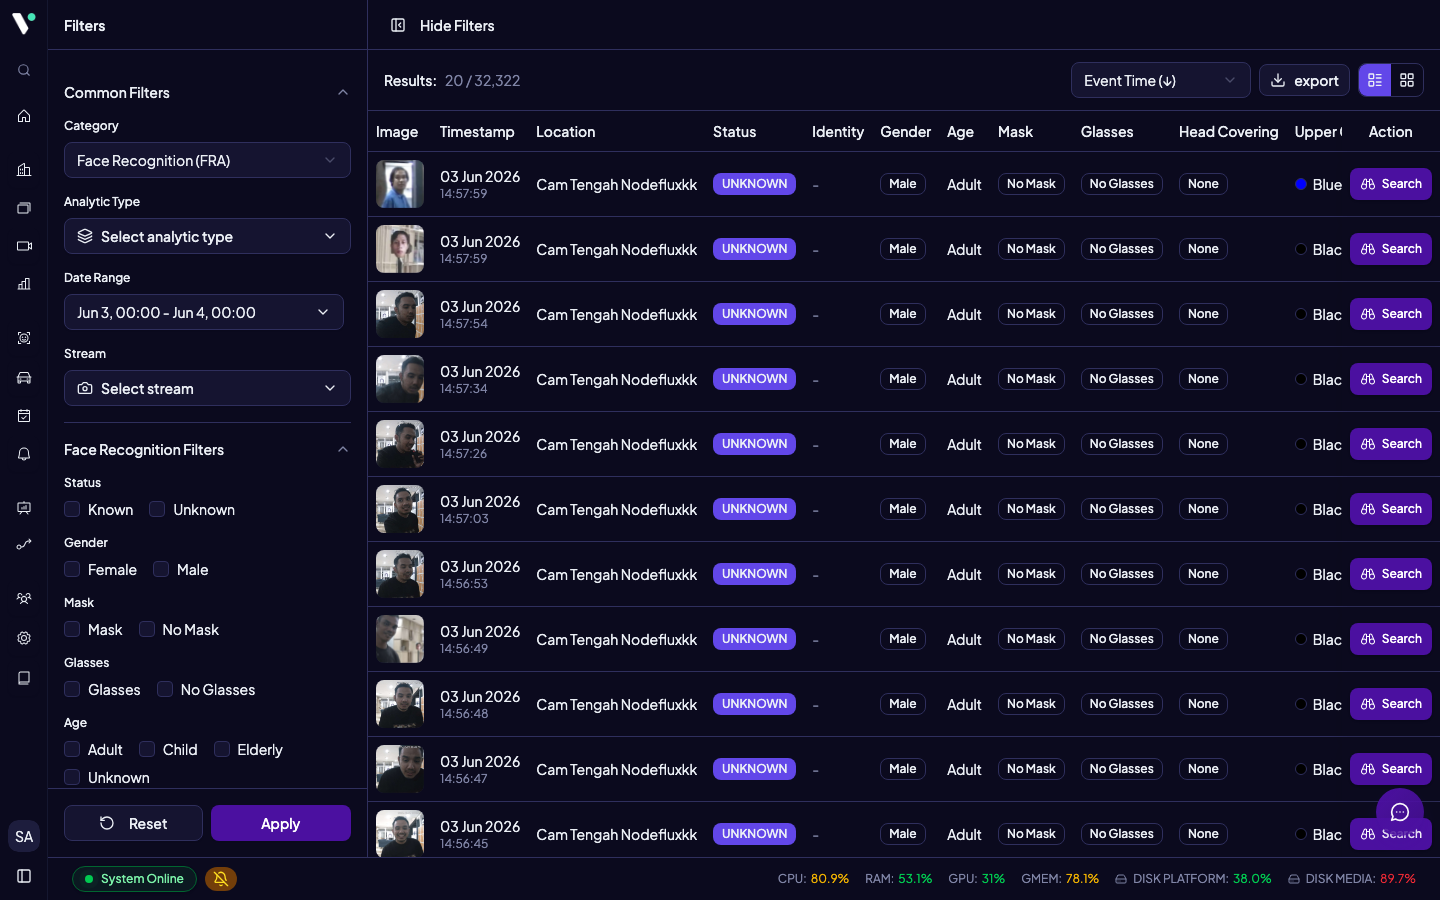
Task: Open face thumbnail for 14:57:26 row
Action: pos(400,444)
